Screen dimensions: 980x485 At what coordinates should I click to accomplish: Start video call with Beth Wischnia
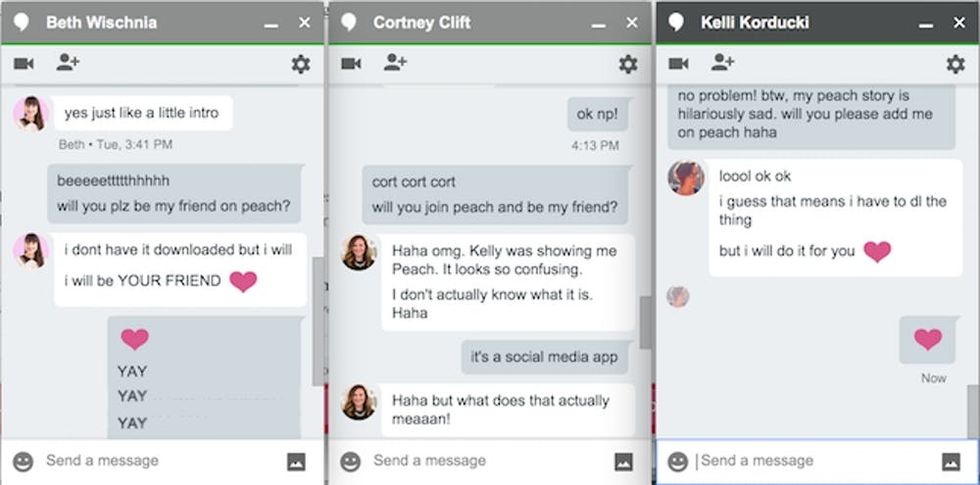(24, 64)
